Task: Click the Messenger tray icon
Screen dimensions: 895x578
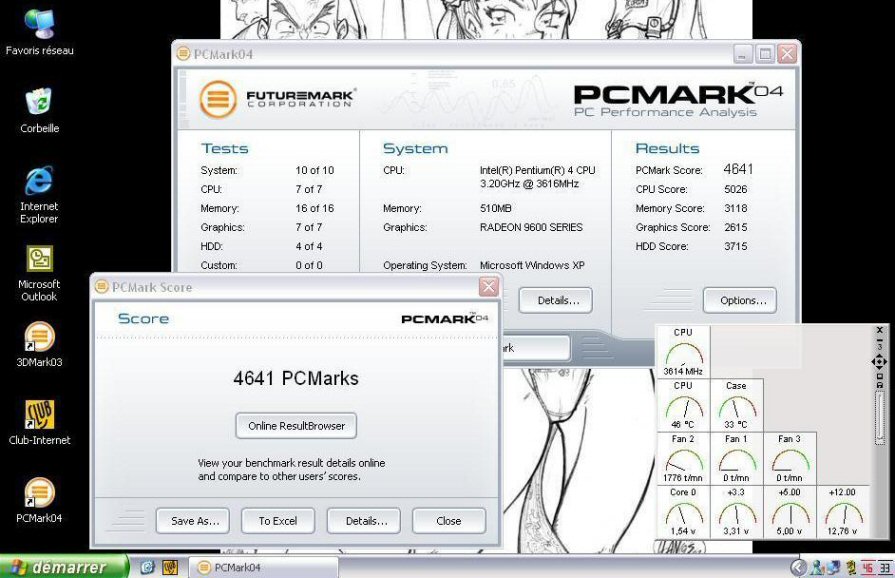Action: tap(817, 567)
